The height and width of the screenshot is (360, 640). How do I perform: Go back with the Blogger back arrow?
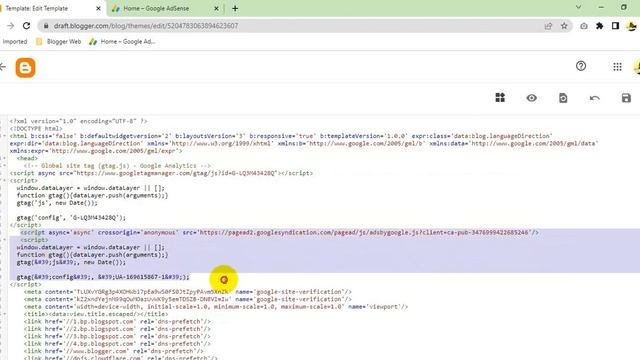pos(3,67)
